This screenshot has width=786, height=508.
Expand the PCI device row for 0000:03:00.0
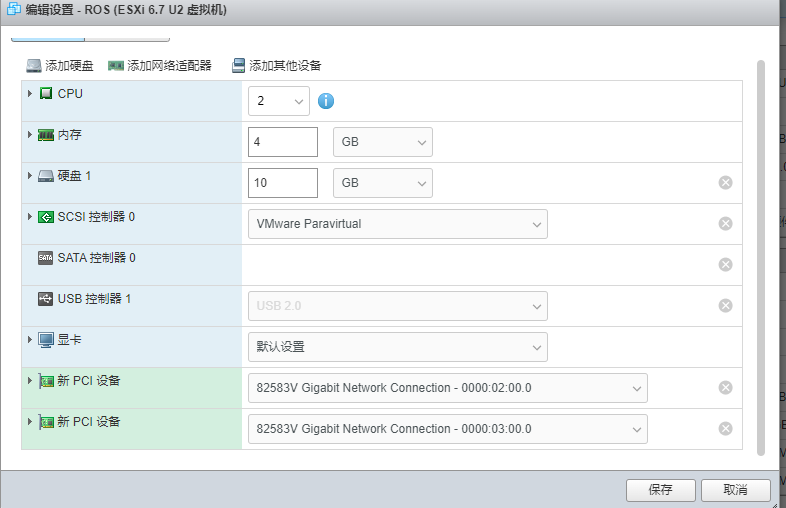click(30, 422)
